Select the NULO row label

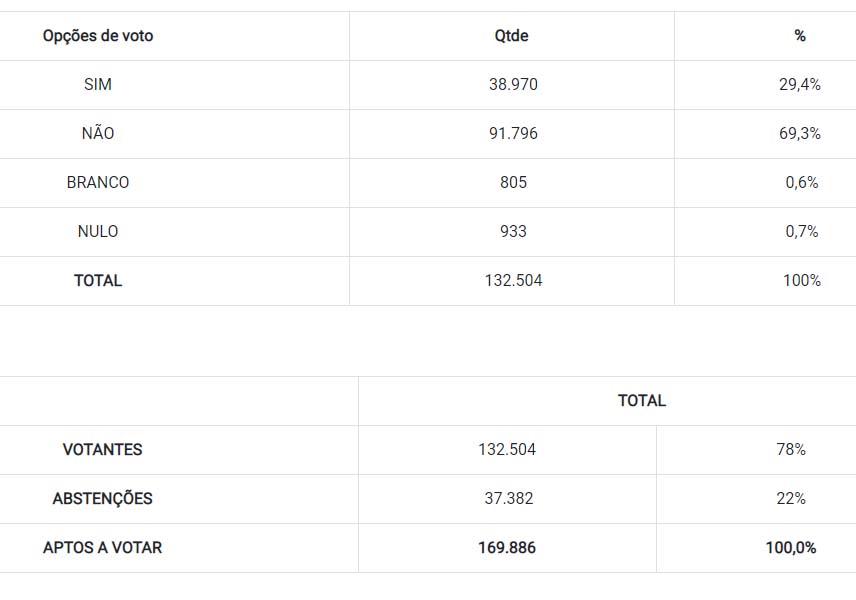(98, 231)
